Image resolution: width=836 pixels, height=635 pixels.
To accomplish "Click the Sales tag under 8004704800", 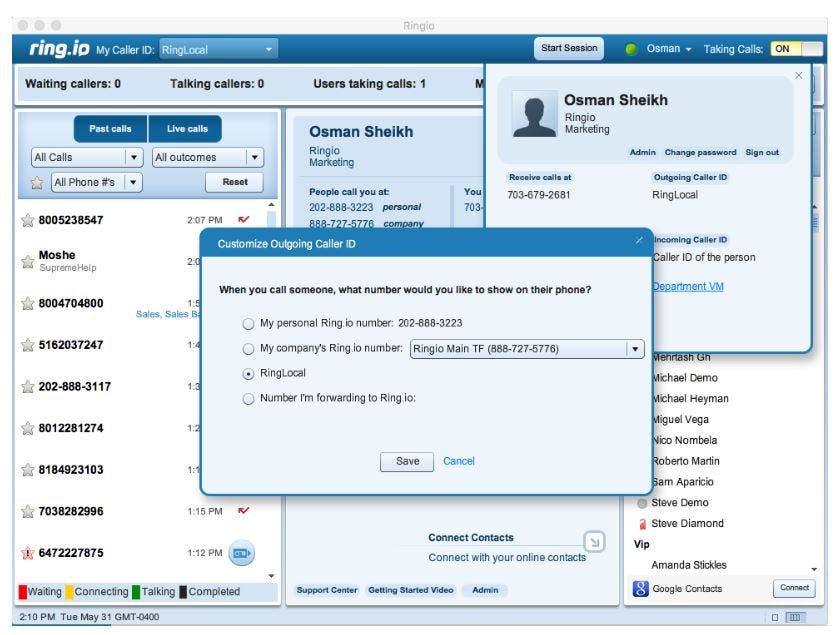I will point(148,315).
